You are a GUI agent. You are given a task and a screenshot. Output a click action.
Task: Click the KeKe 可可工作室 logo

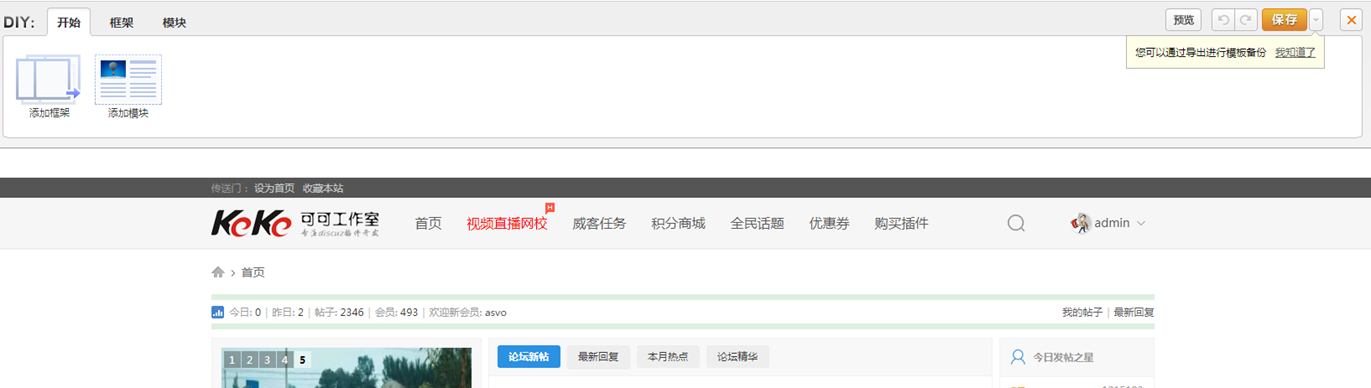pyautogui.click(x=296, y=223)
